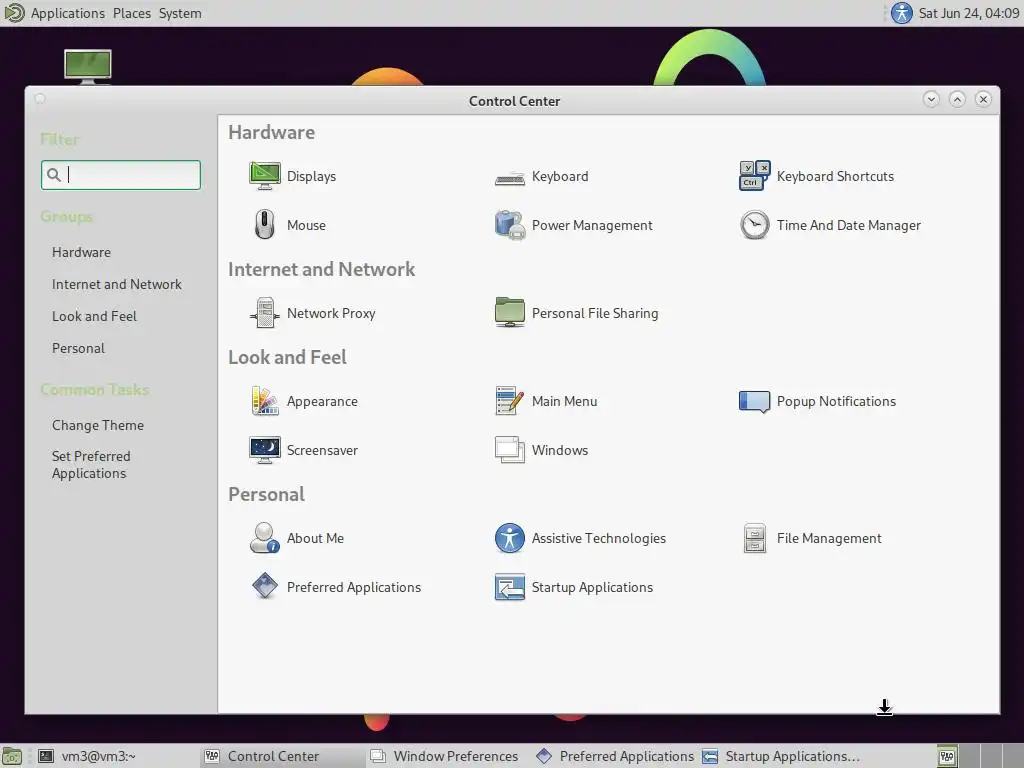Open the About Me icon
Image resolution: width=1024 pixels, height=768 pixels.
264,538
